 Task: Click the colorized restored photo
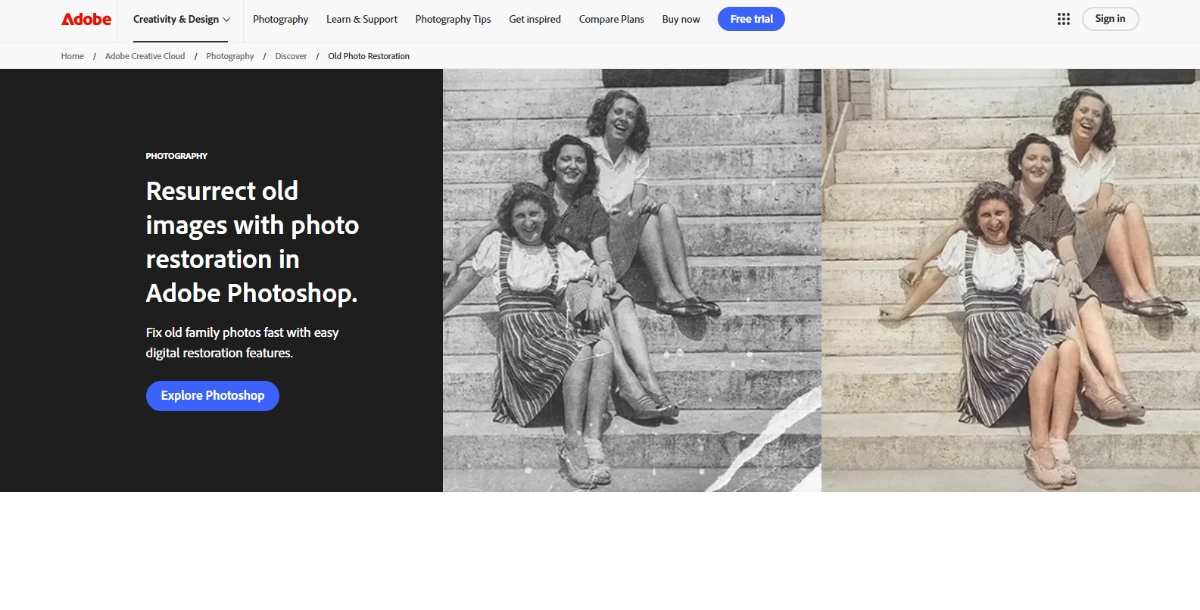point(1011,280)
